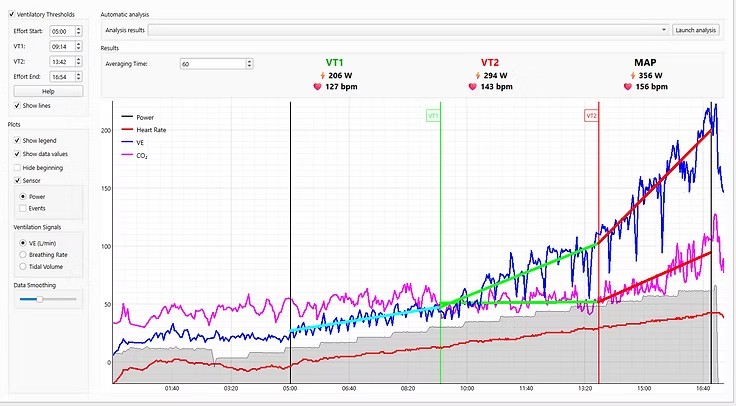The image size is (736, 406).
Task: Click the Effort Start time field
Action: tap(62, 31)
